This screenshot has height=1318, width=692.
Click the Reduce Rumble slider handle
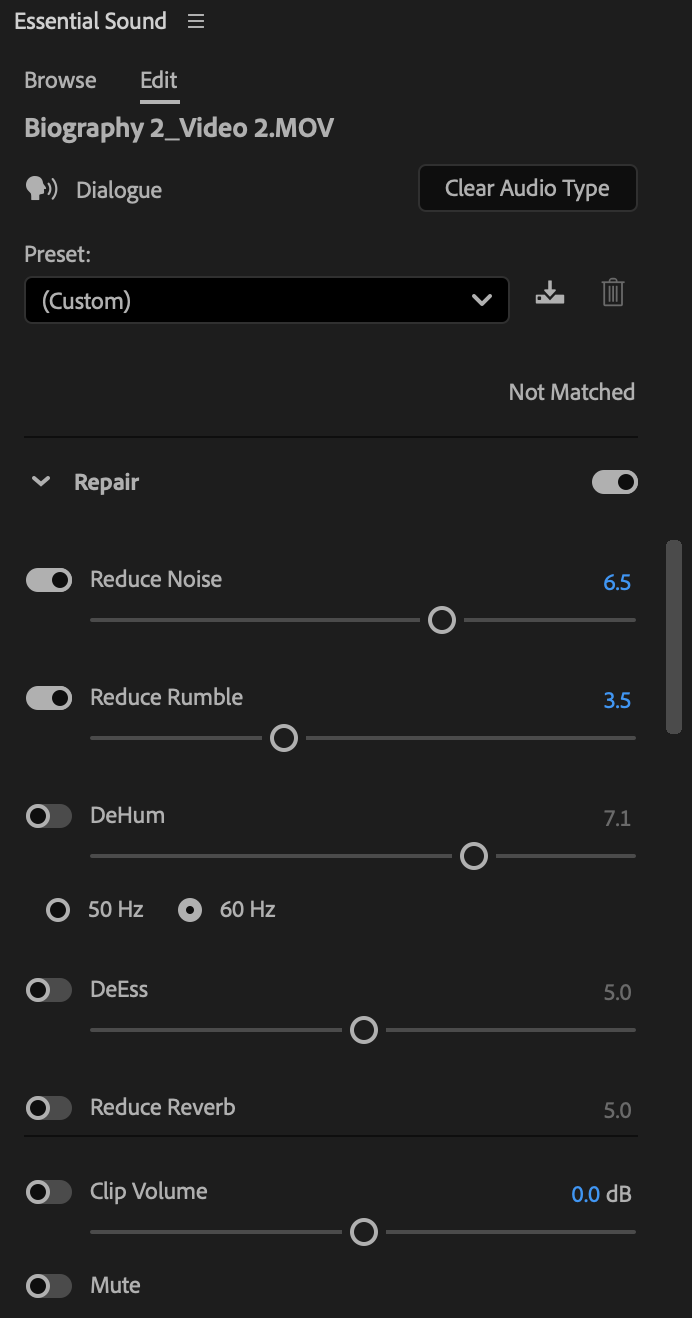point(284,738)
